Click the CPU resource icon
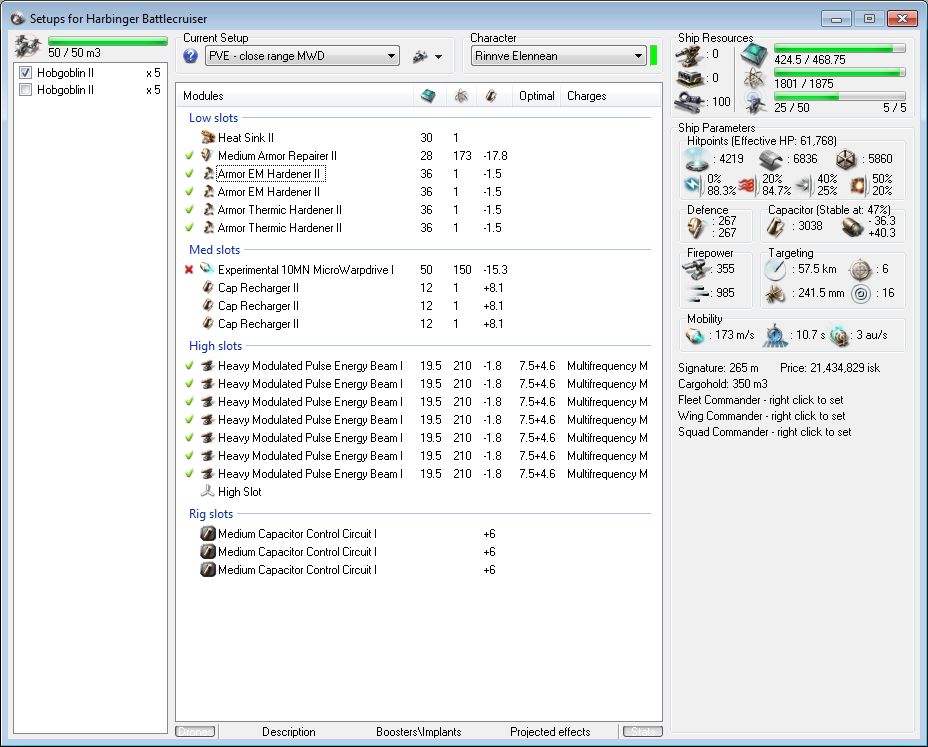The image size is (928, 747). pos(754,54)
